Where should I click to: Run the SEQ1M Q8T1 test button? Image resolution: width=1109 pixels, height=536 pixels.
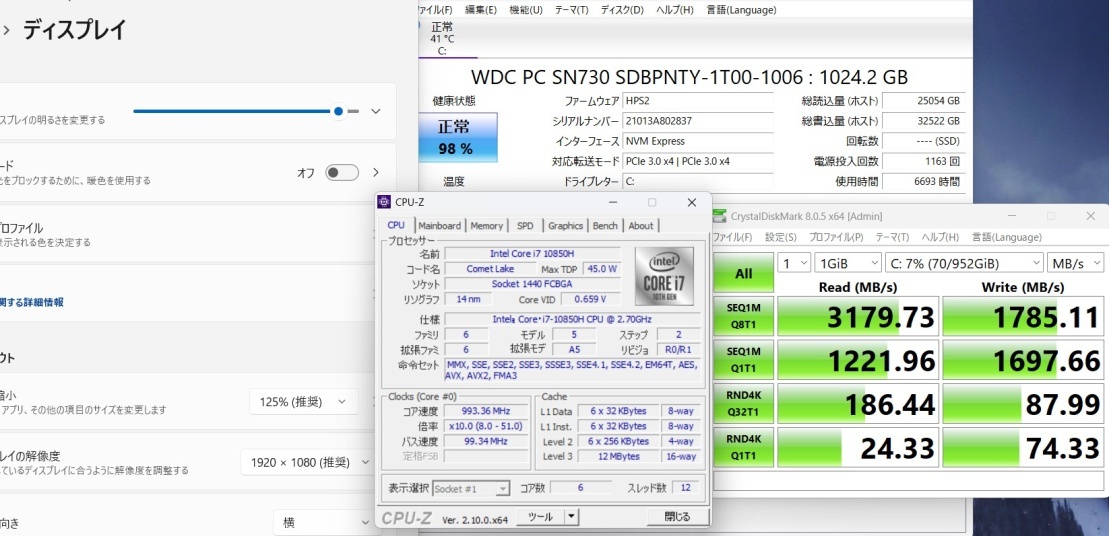pos(743,316)
